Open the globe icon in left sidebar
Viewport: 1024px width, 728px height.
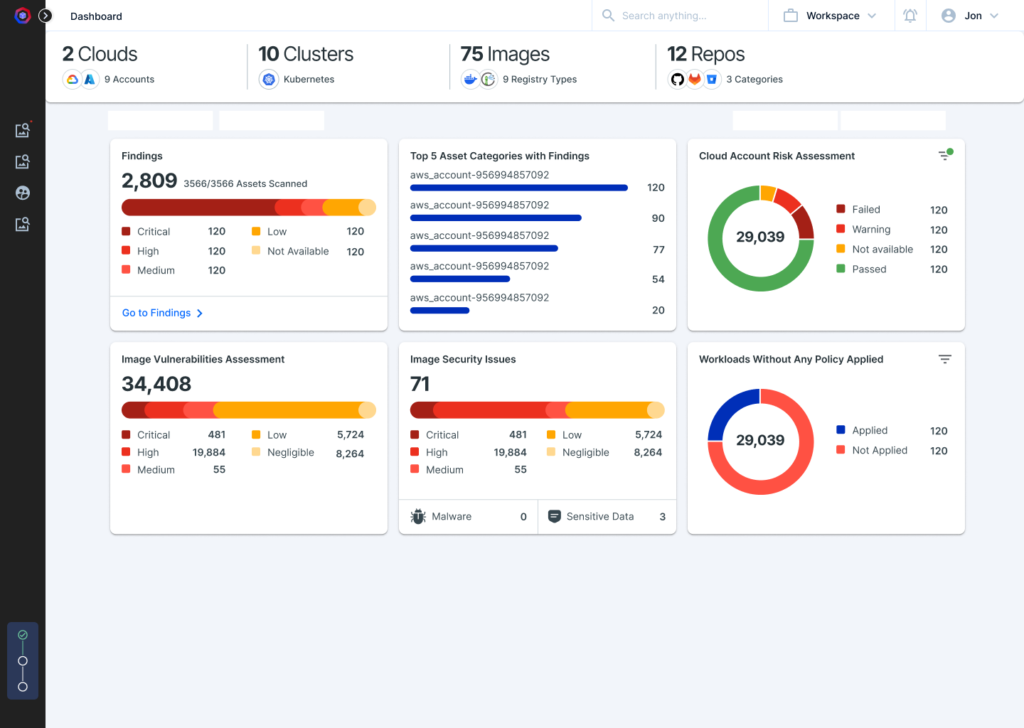[x=22, y=193]
